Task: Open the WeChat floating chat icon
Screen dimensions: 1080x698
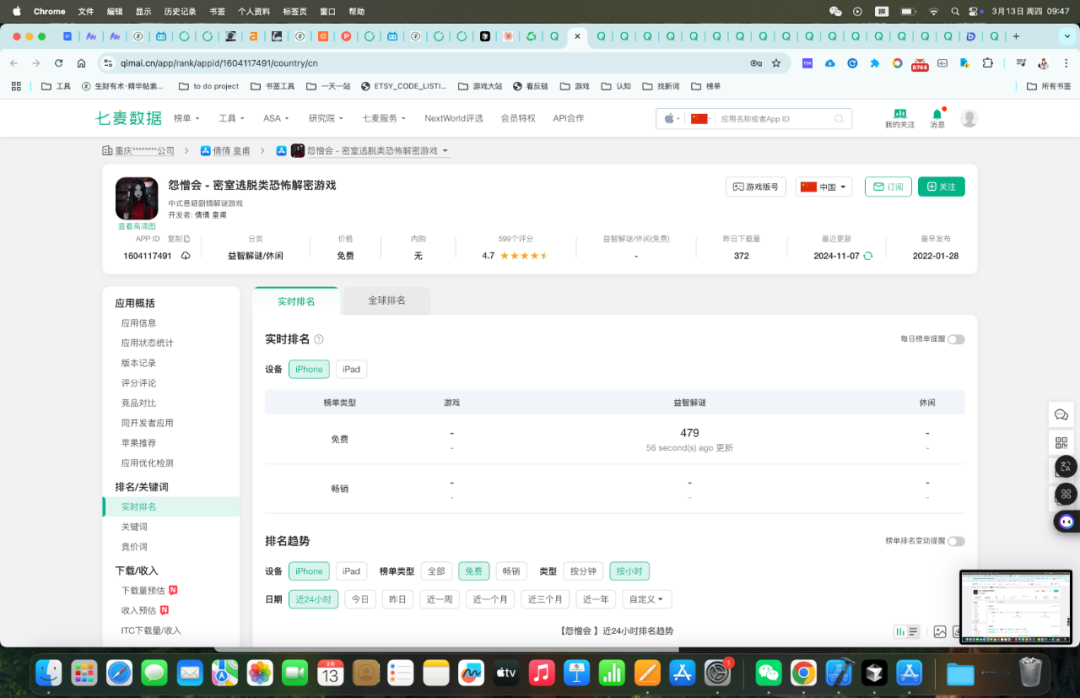Action: [1061, 415]
